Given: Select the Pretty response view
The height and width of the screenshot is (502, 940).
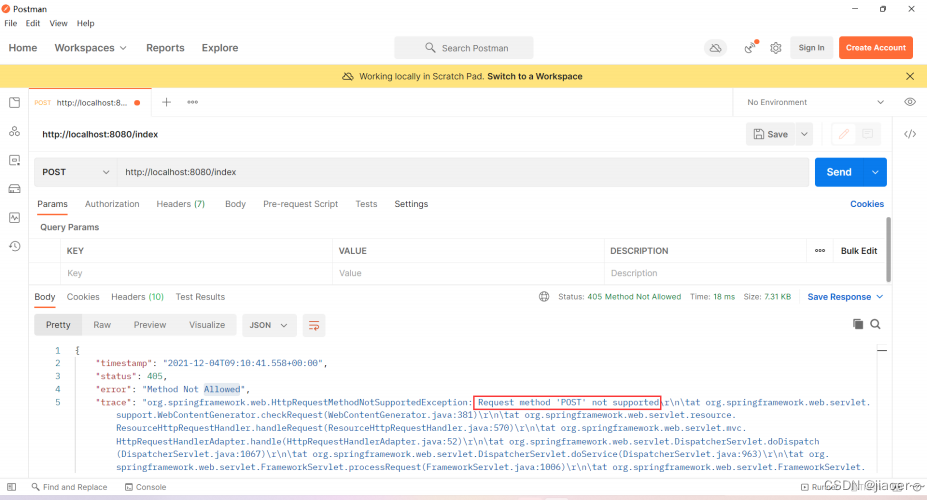Looking at the screenshot, I should tap(58, 326).
